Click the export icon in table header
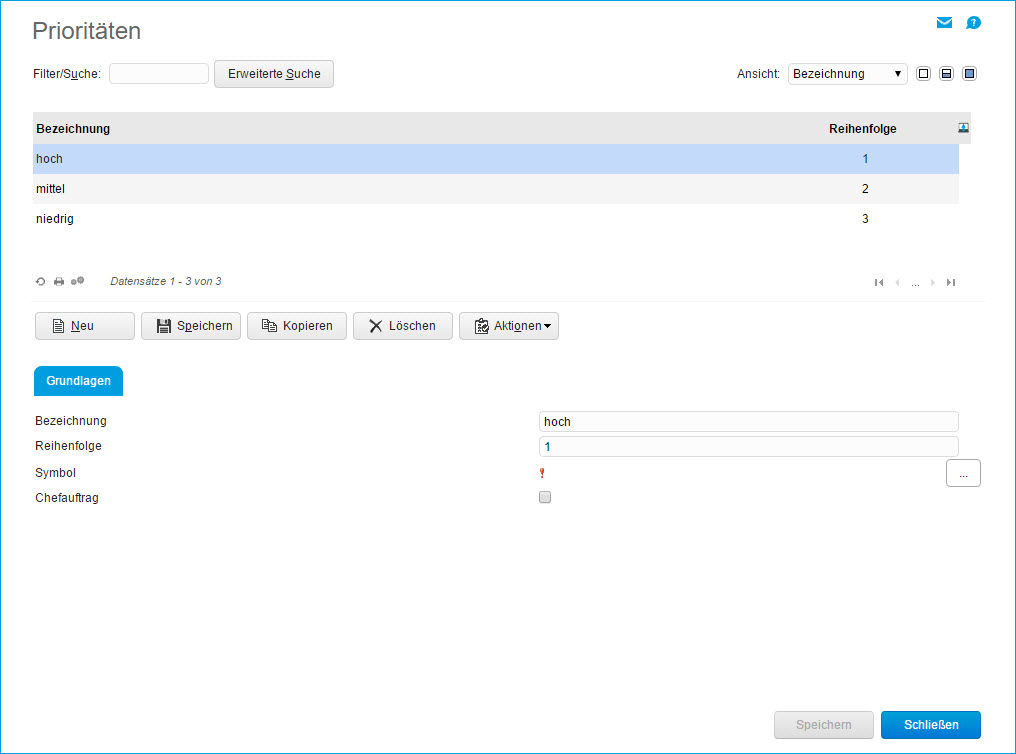Screen dimensions: 1016x754 [x=964, y=128]
